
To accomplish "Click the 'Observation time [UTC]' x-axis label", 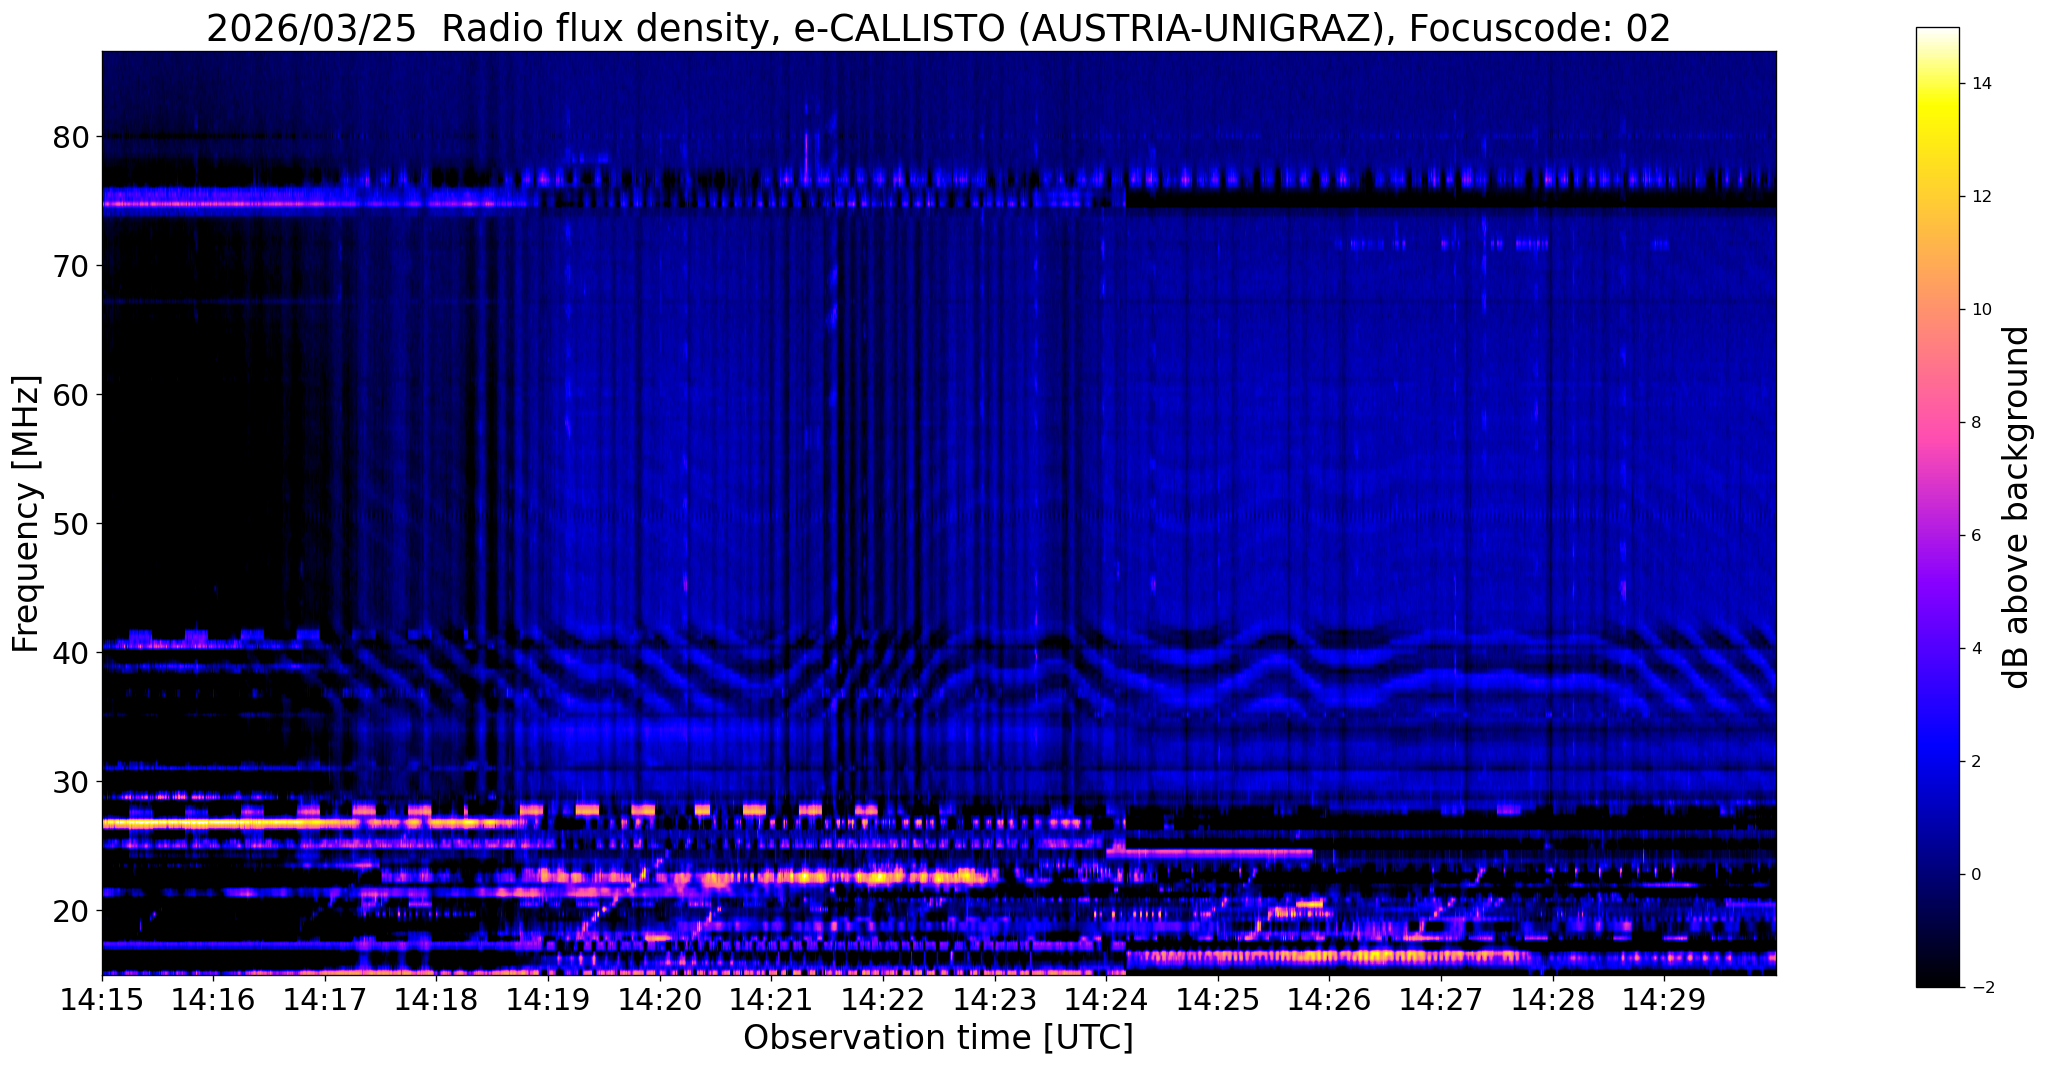I will coord(938,1037).
